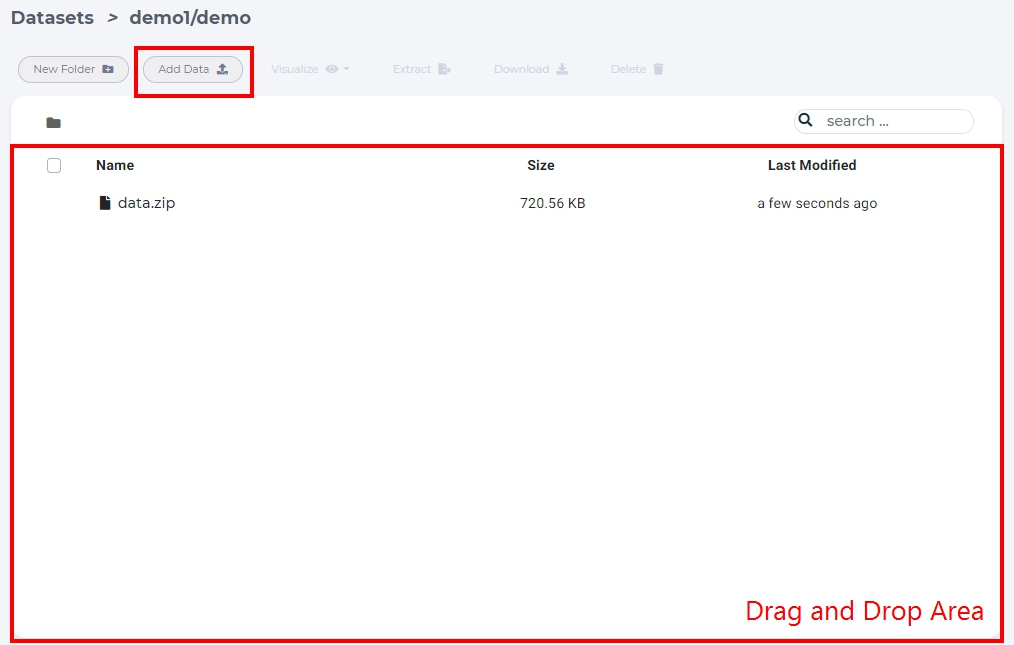
Task: Select the data.zip file name
Action: (x=147, y=203)
